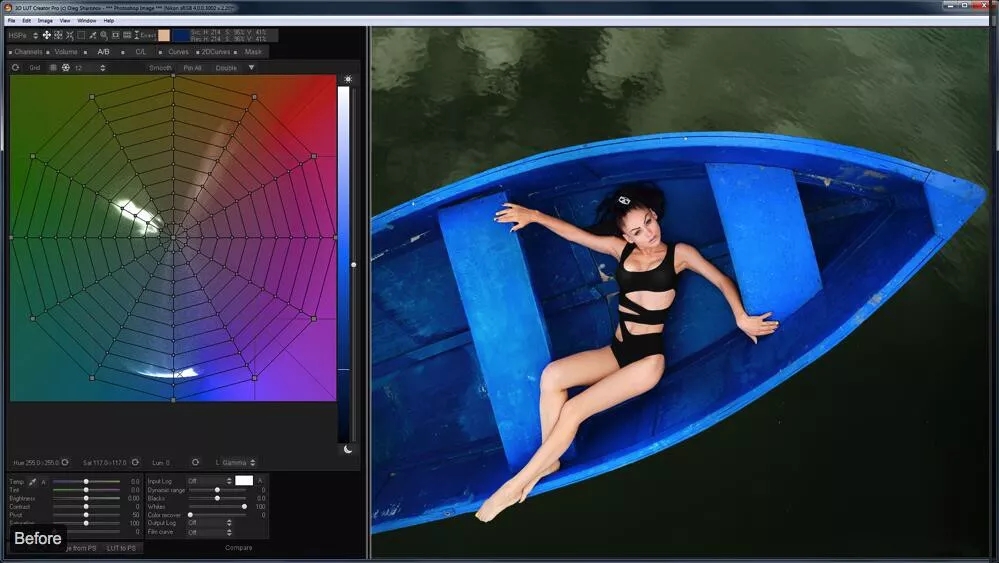
Task: Select the dashed move-selection tool icon
Action: 58,35
